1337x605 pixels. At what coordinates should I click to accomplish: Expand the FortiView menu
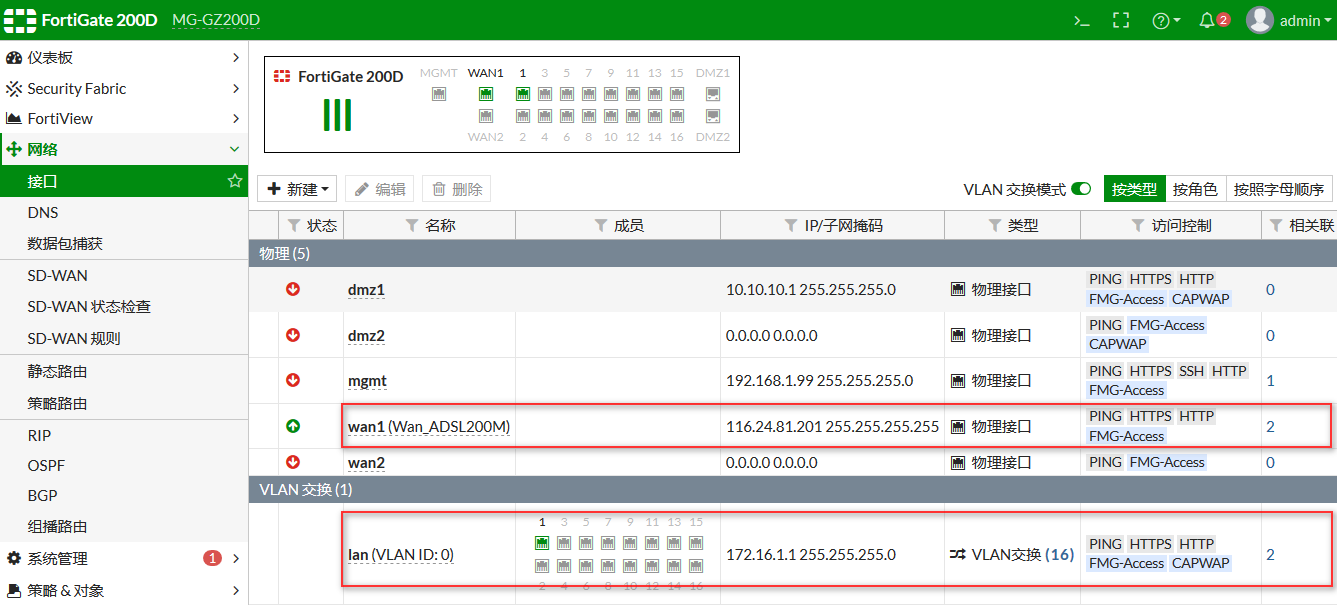(123, 118)
